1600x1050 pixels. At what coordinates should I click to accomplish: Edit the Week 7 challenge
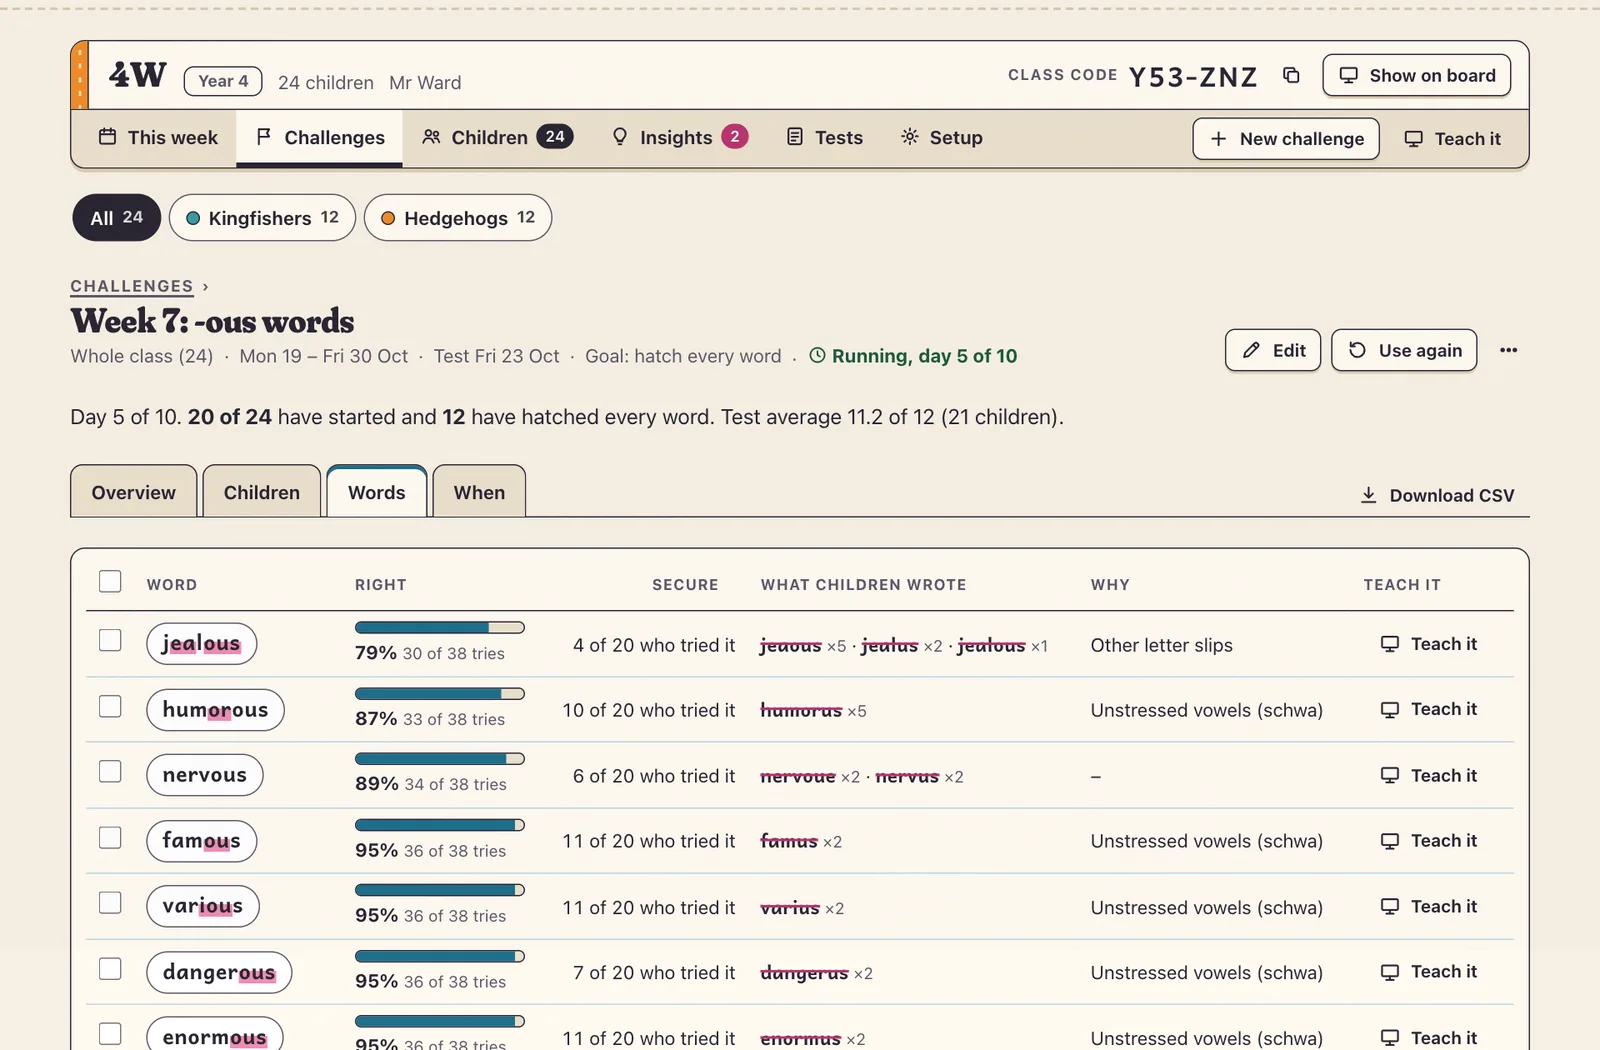coord(1273,350)
